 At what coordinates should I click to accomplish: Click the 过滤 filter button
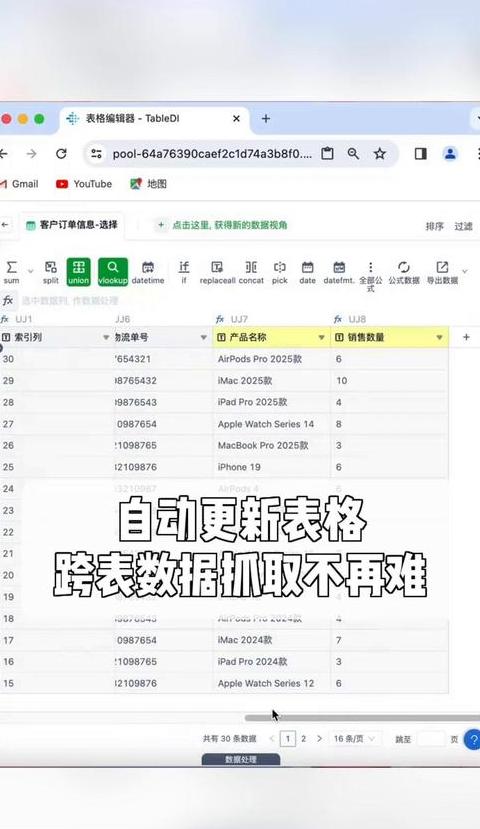point(463,226)
